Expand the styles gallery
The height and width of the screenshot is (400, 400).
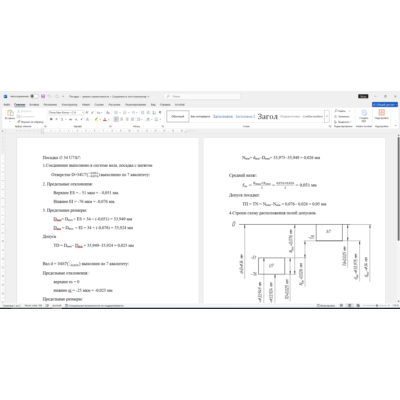327,116
